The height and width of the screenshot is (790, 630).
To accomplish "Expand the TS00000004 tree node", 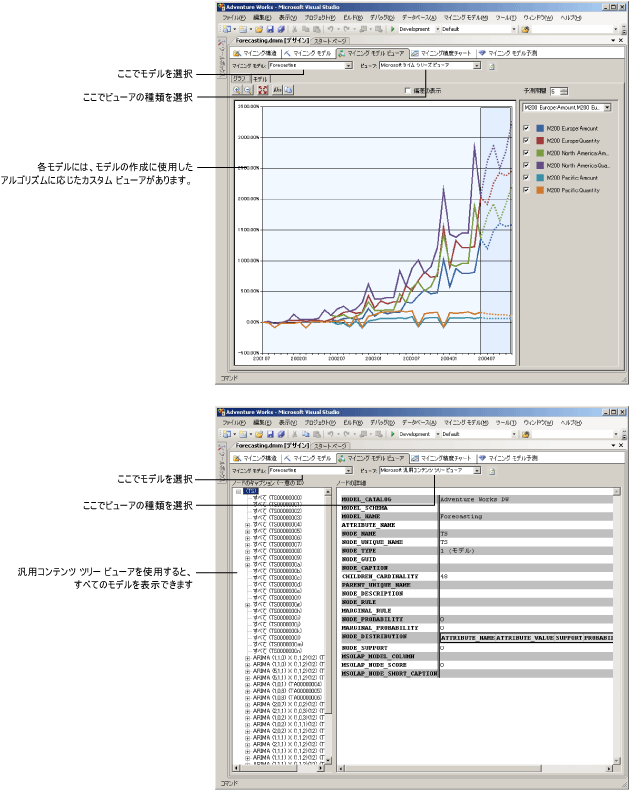I will (x=247, y=523).
